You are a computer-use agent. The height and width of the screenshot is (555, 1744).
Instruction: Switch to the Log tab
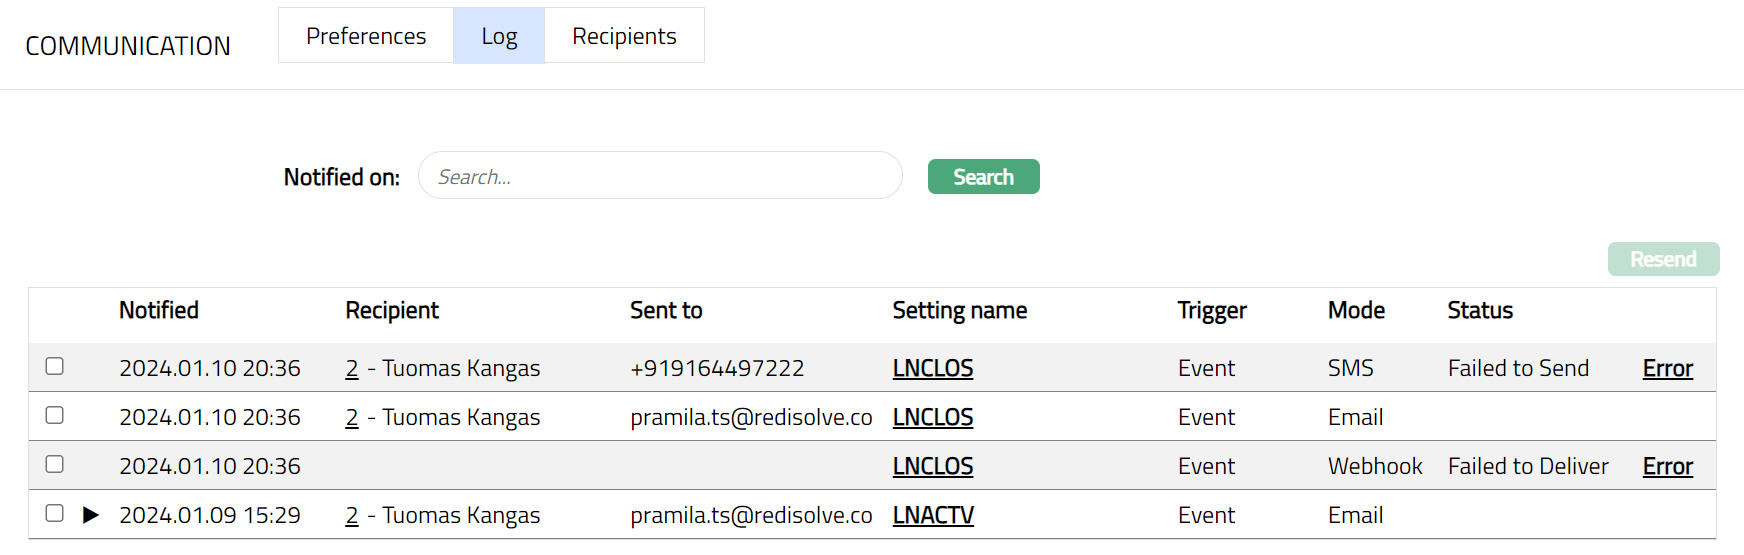tap(499, 36)
